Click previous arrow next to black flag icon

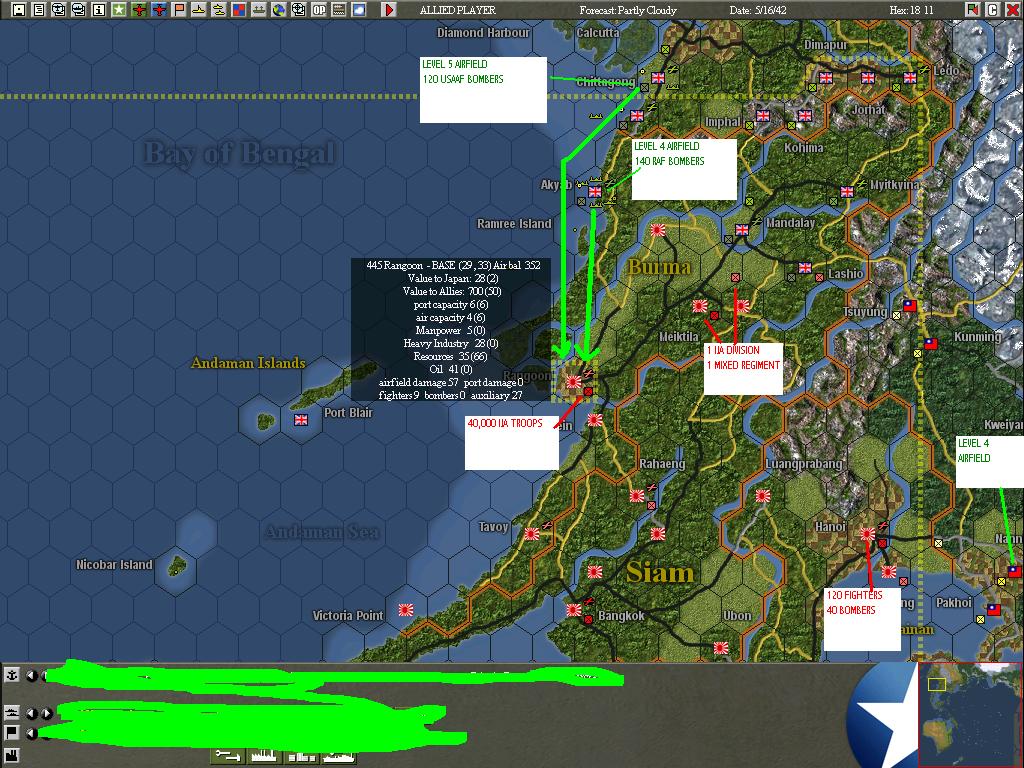tap(31, 733)
